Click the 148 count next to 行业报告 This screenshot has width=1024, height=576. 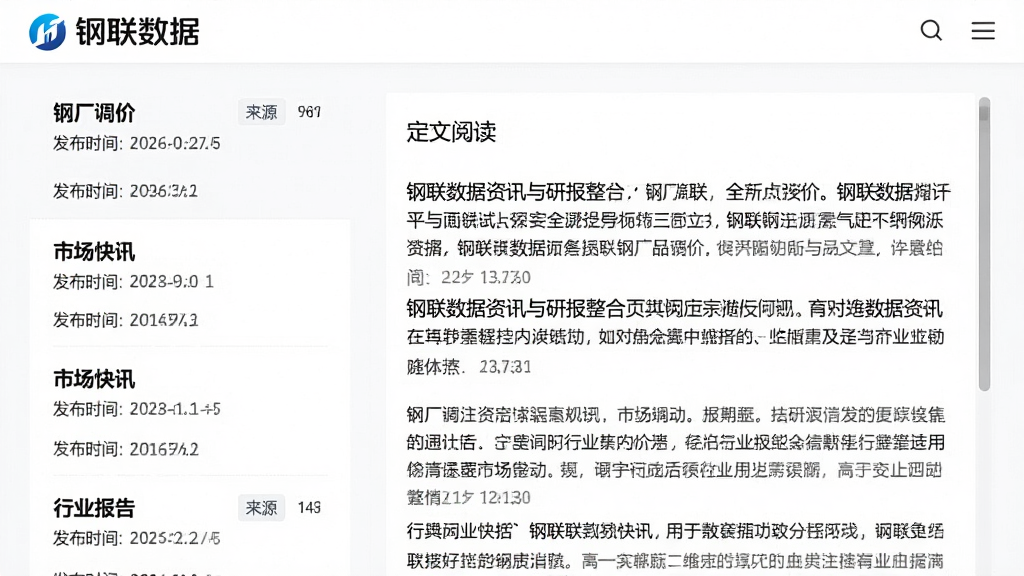coord(309,507)
